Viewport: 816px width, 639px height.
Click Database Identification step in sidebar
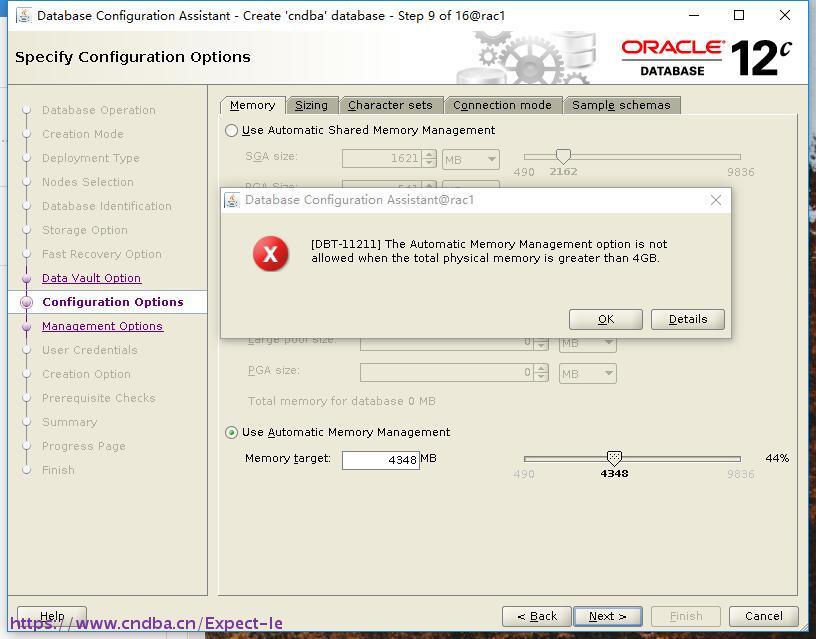click(x=106, y=206)
